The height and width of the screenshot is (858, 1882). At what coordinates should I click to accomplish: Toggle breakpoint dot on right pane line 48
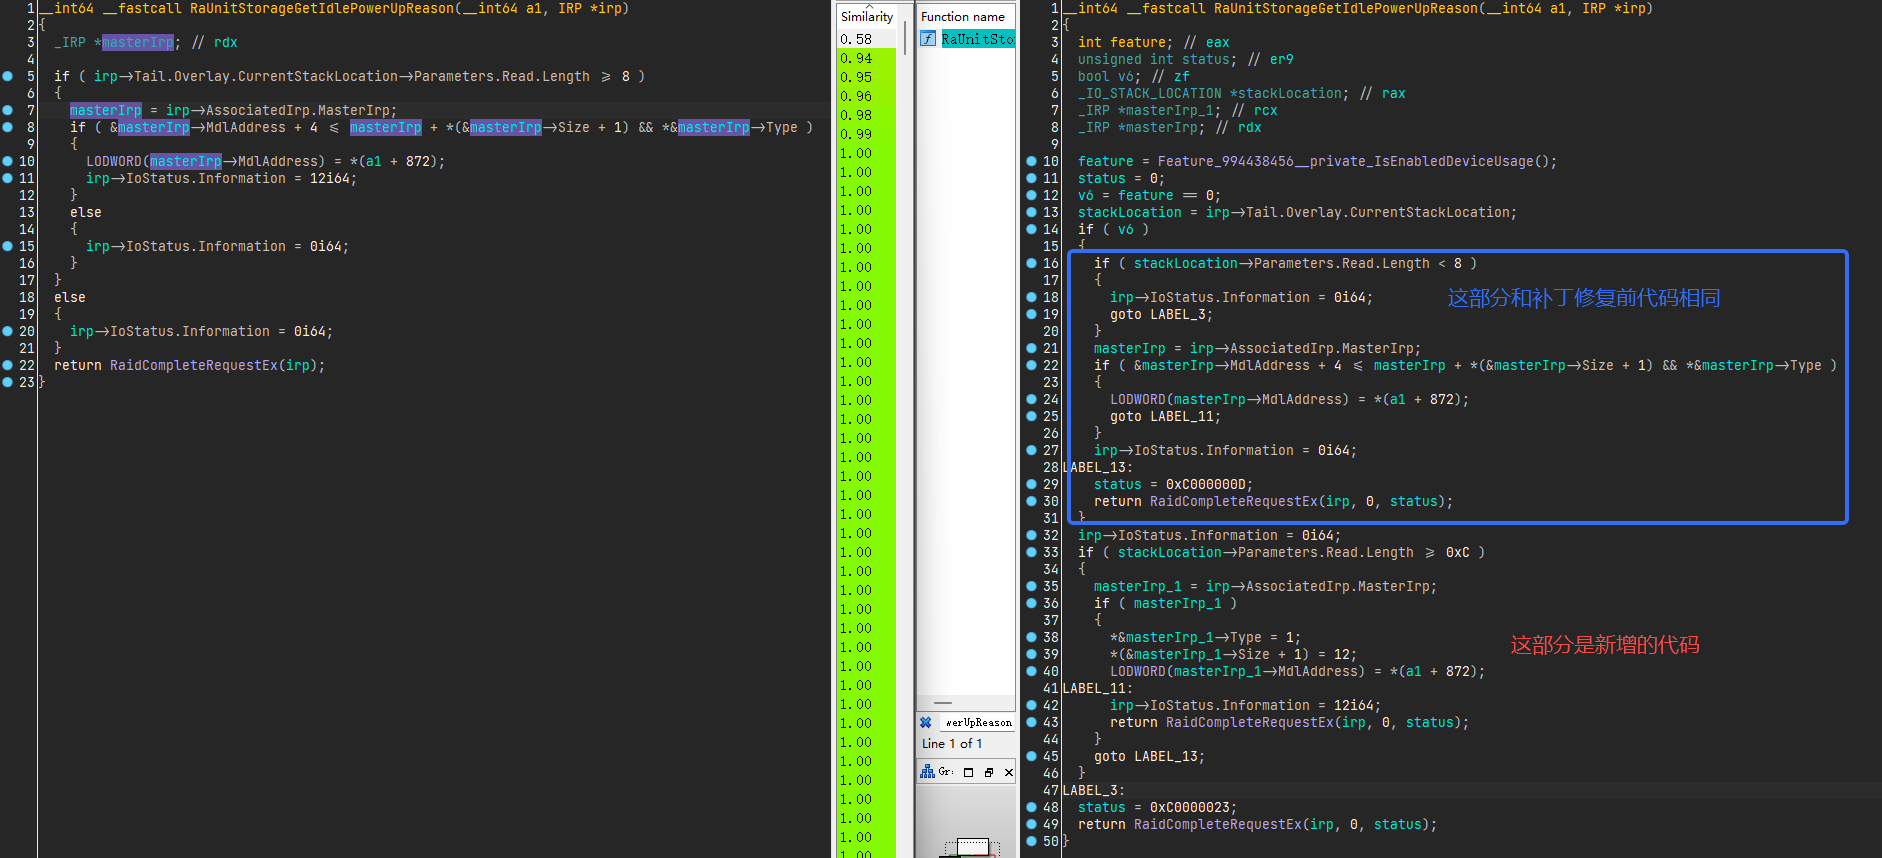[x=1031, y=807]
